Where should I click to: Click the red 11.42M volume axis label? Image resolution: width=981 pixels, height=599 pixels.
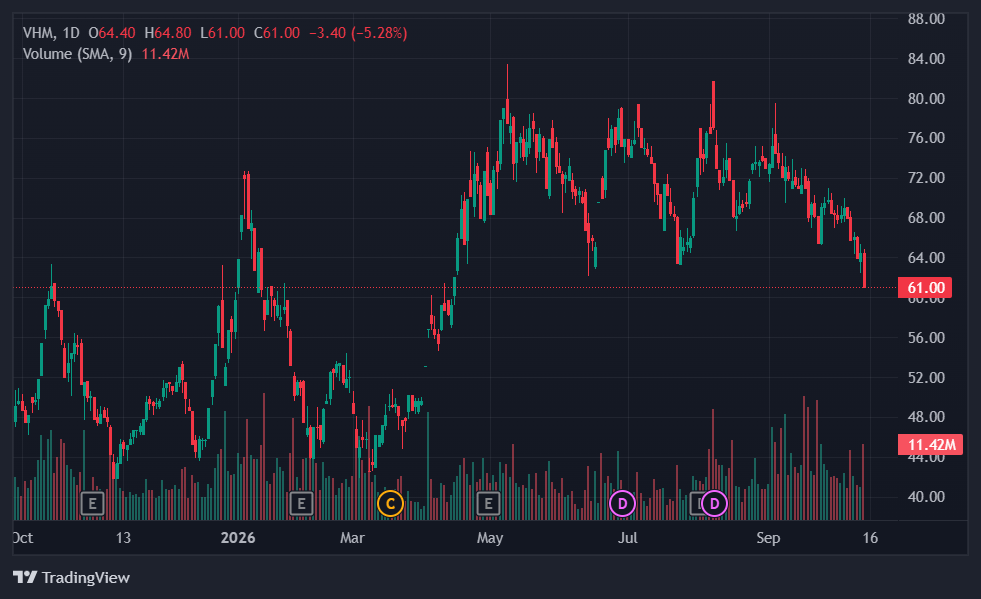click(x=930, y=444)
